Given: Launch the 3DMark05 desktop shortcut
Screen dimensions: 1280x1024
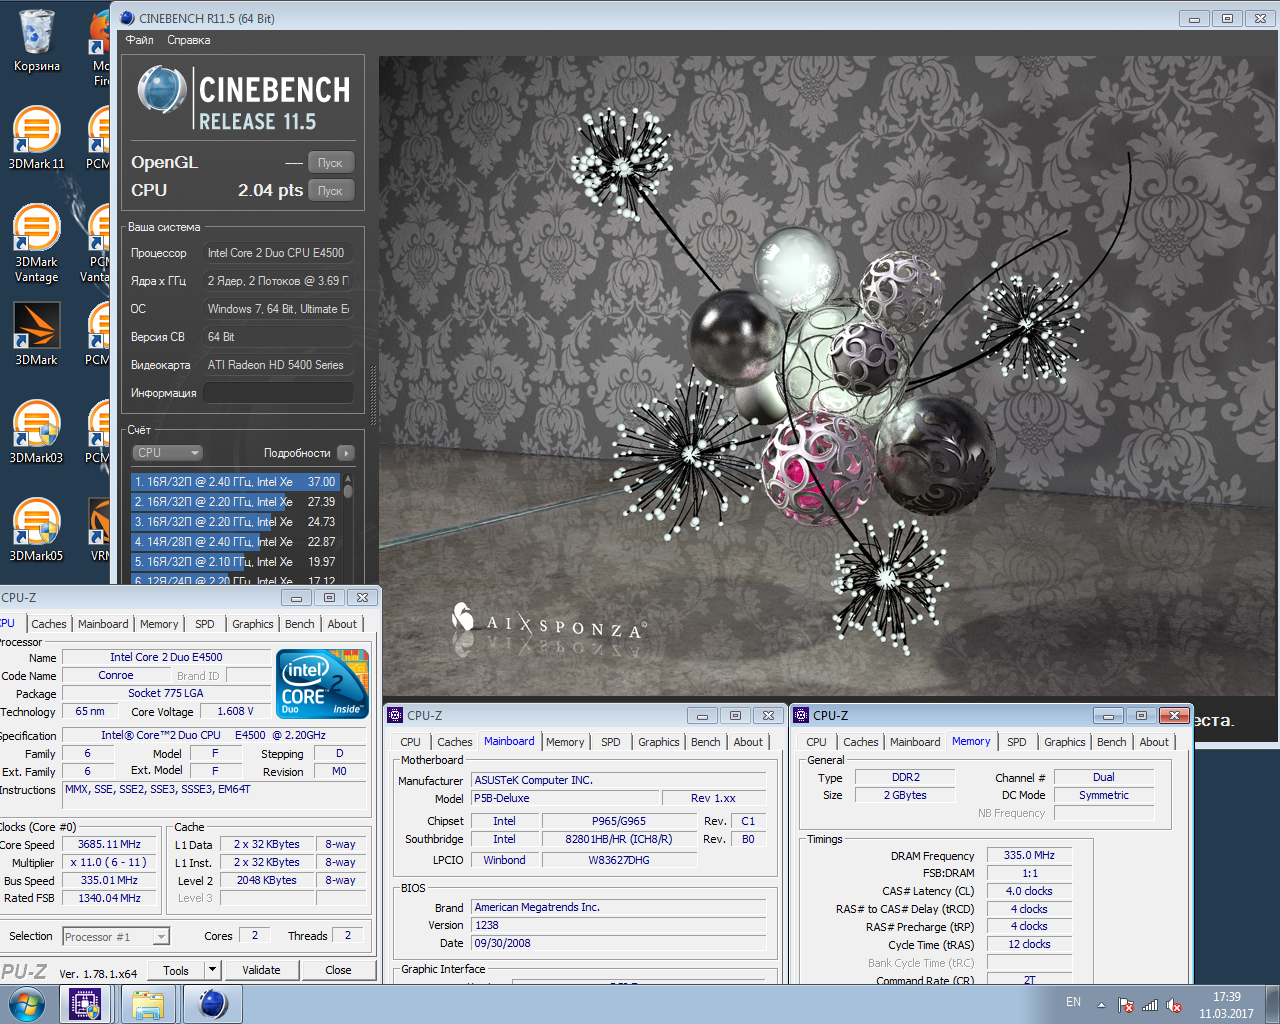Looking at the screenshot, I should [x=37, y=530].
